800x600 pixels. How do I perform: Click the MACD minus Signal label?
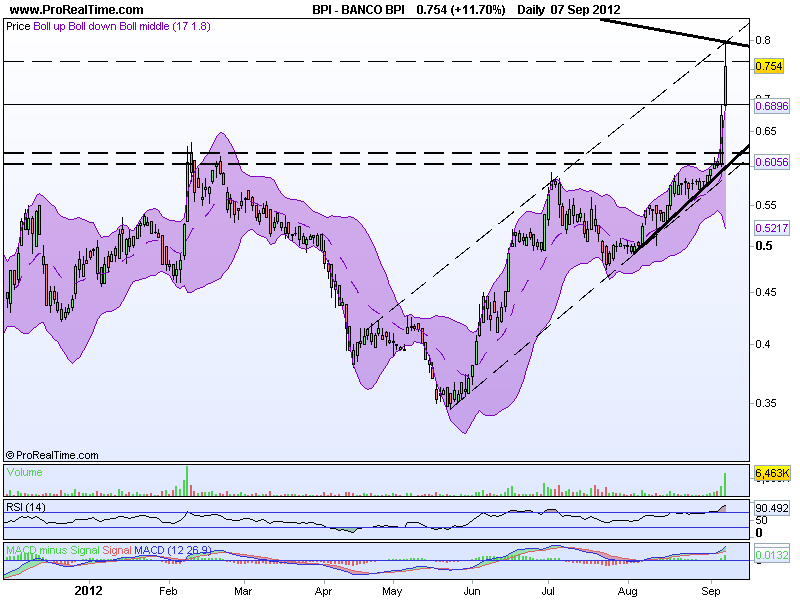click(x=53, y=551)
